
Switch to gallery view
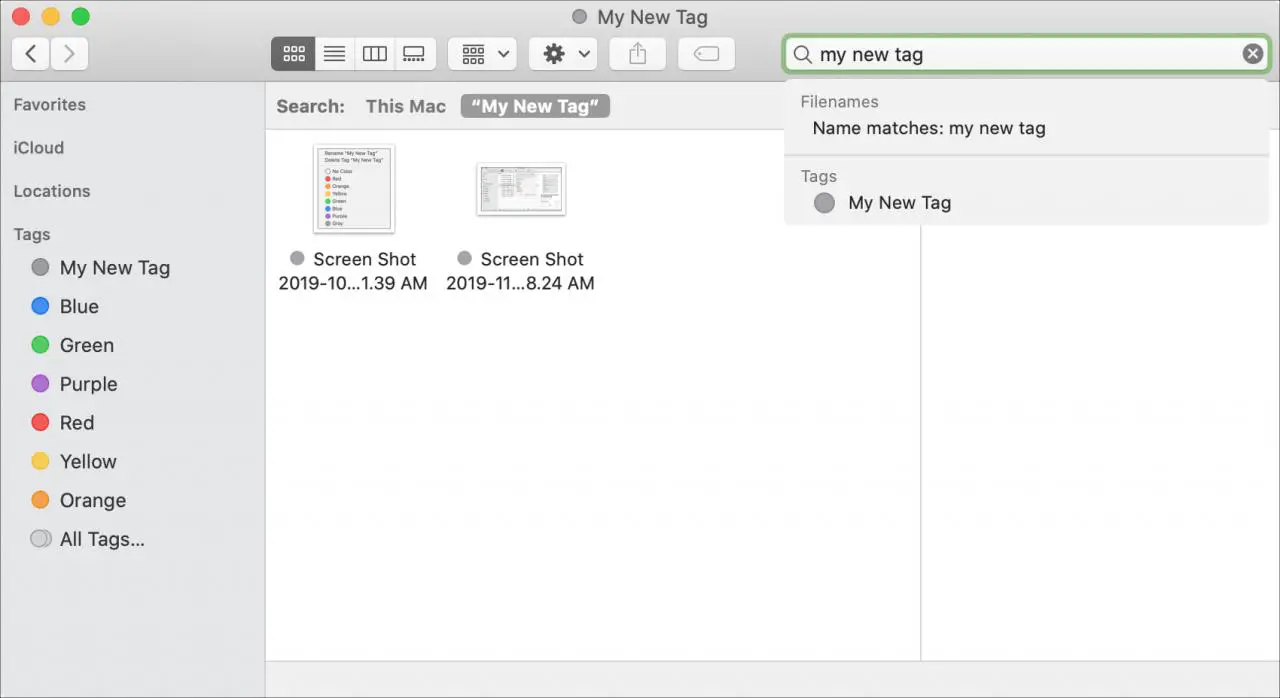414,54
